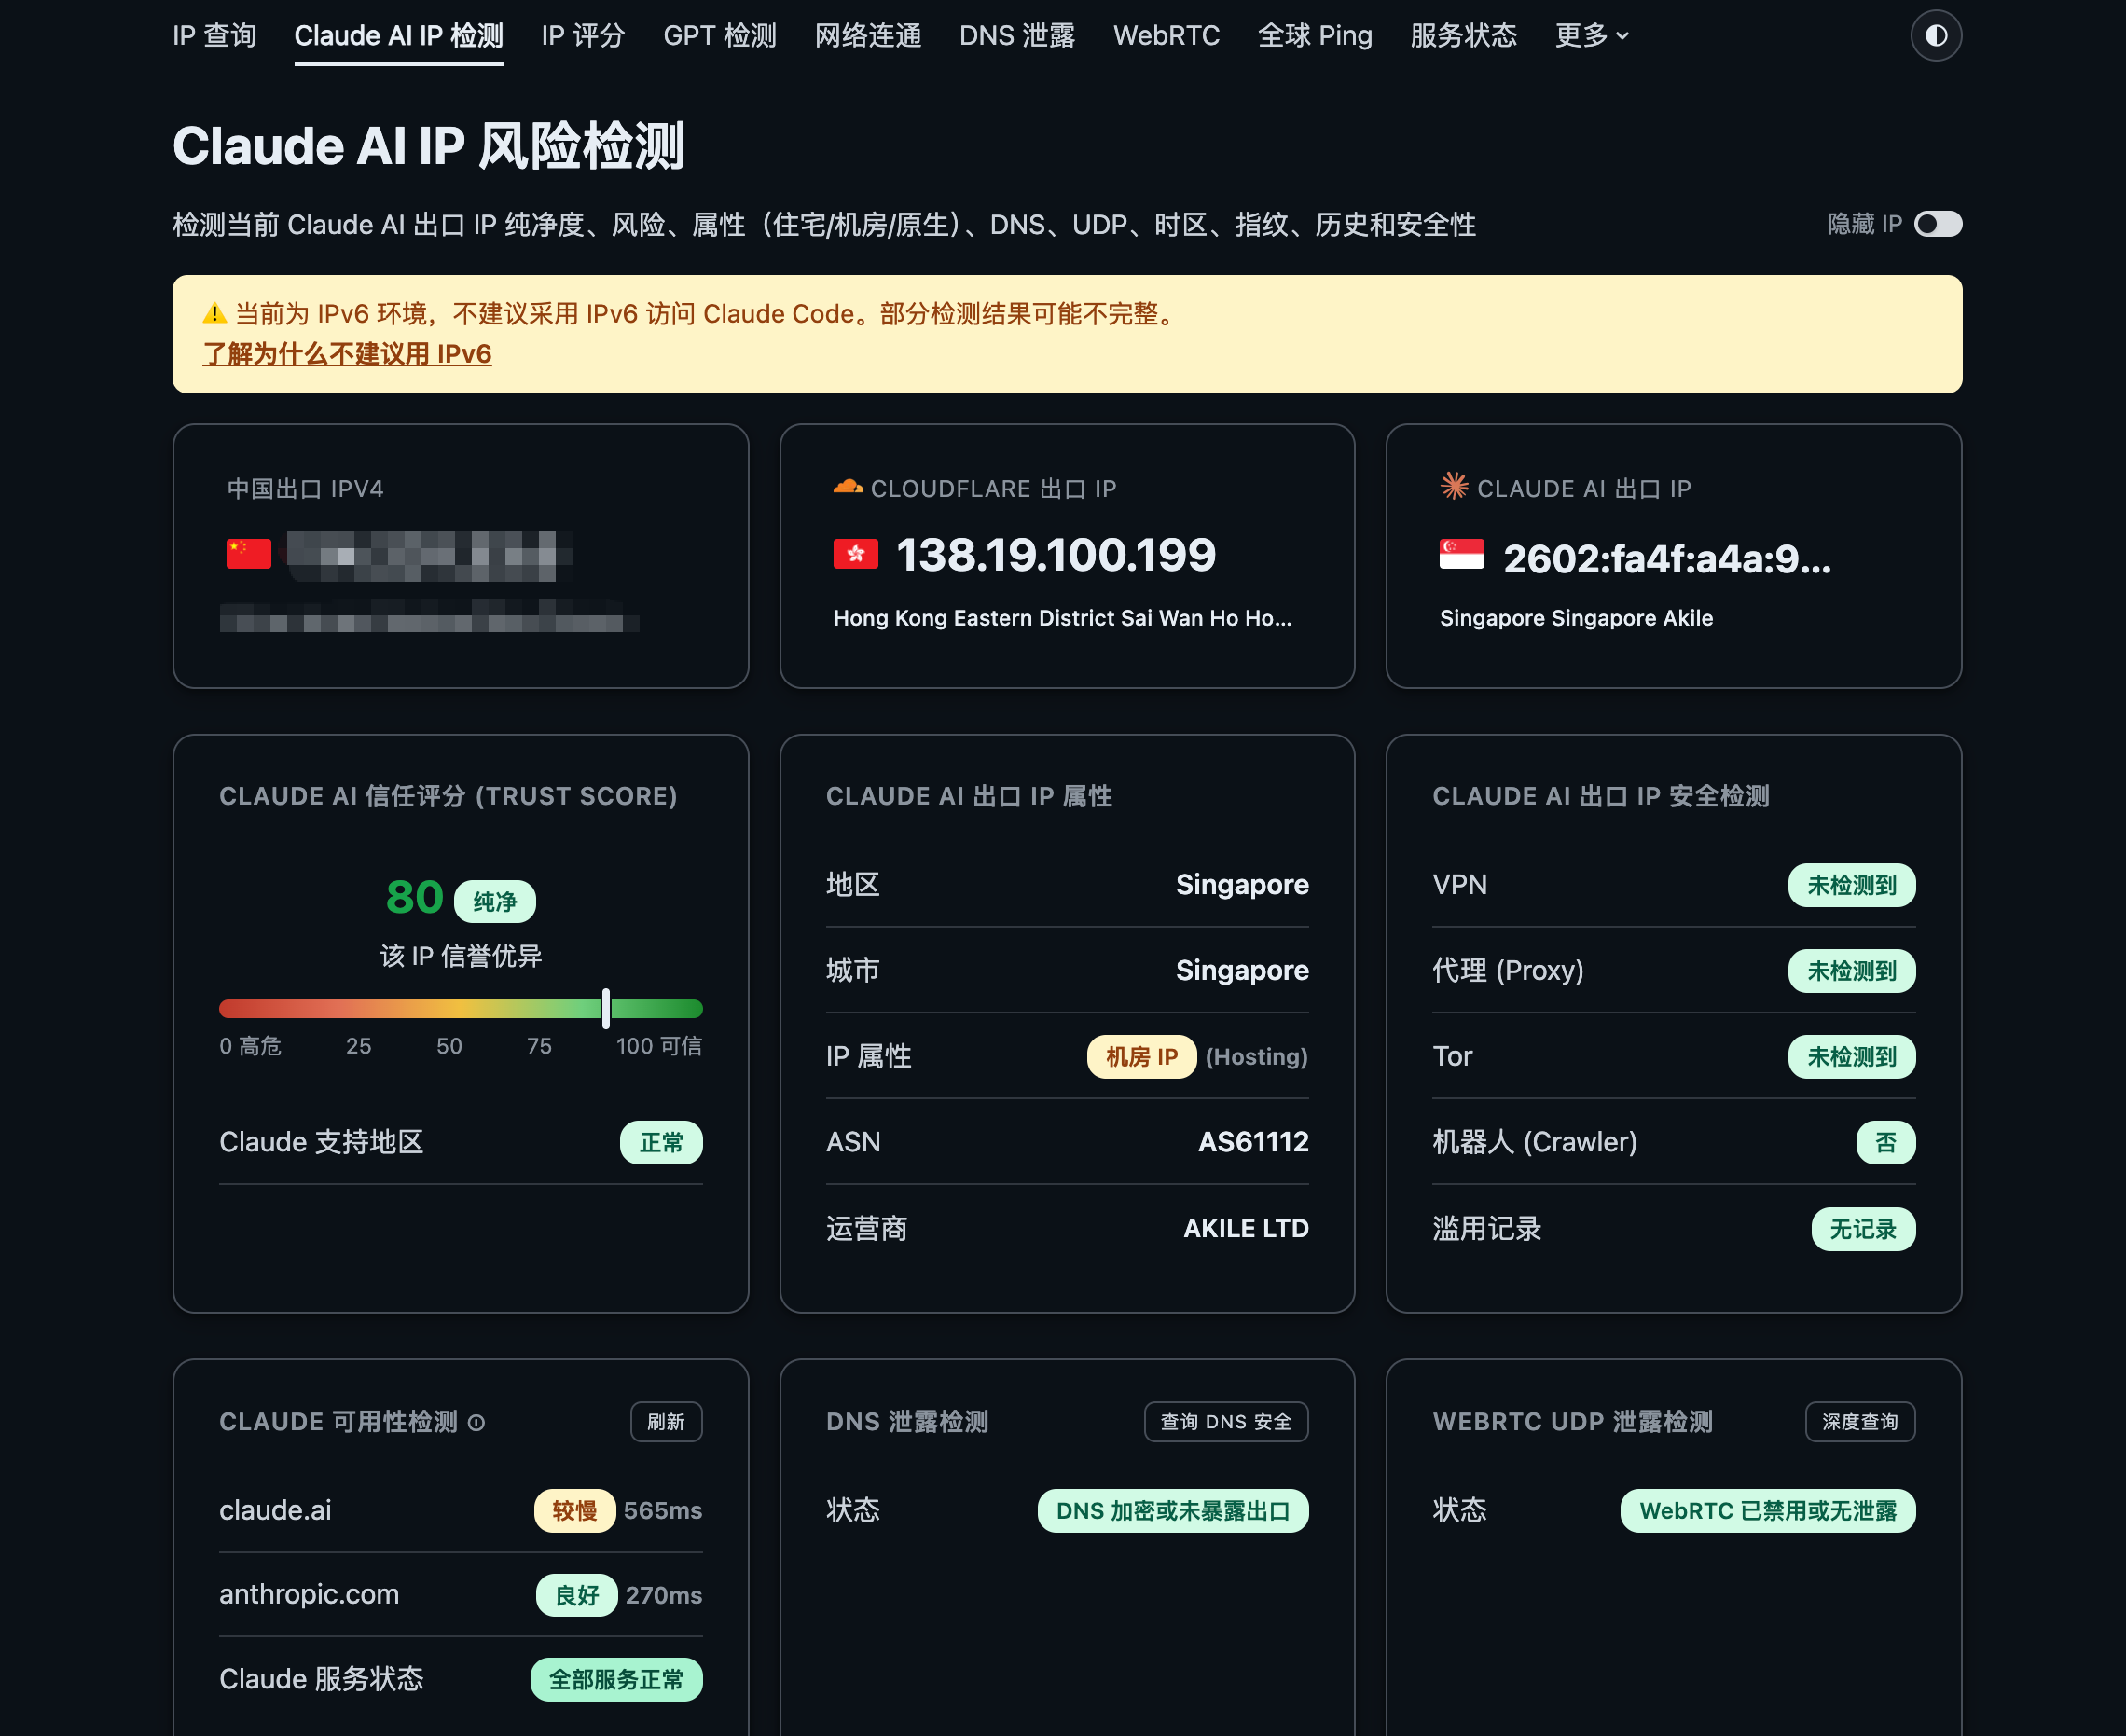The height and width of the screenshot is (1736, 2126).
Task: Click the China flag icon
Action: tap(248, 554)
